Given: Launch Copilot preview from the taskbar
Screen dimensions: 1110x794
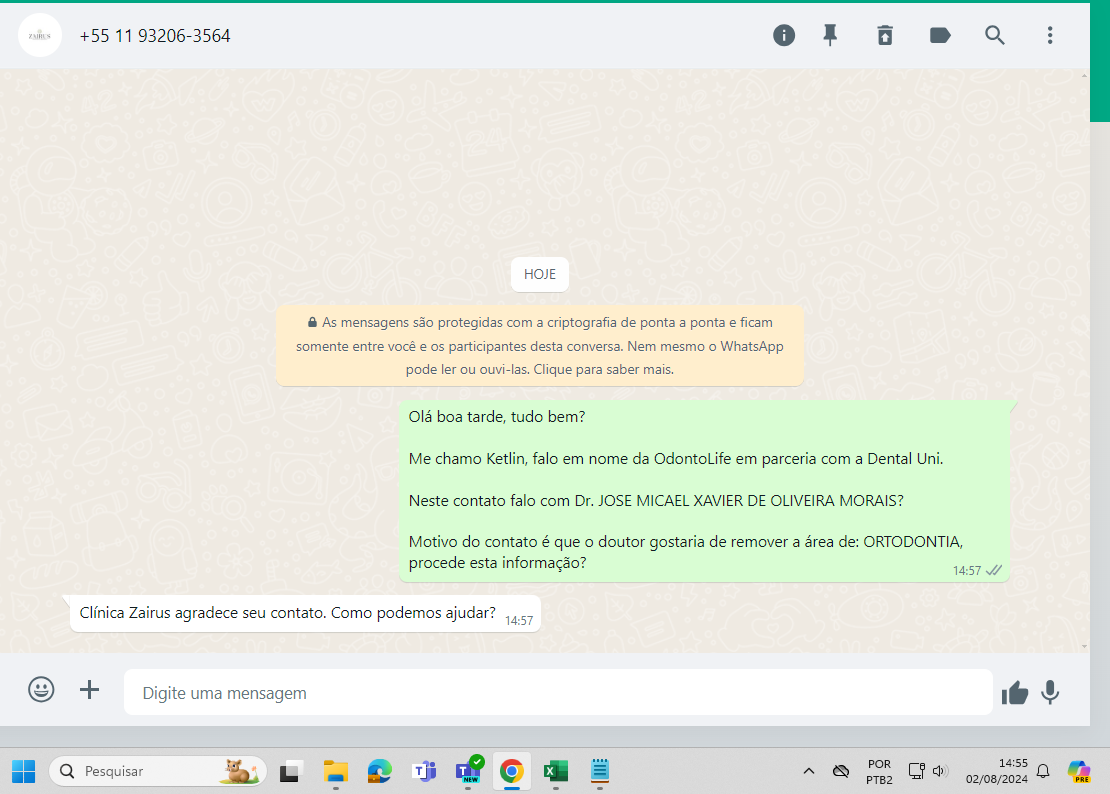Looking at the screenshot, I should pyautogui.click(x=1080, y=771).
